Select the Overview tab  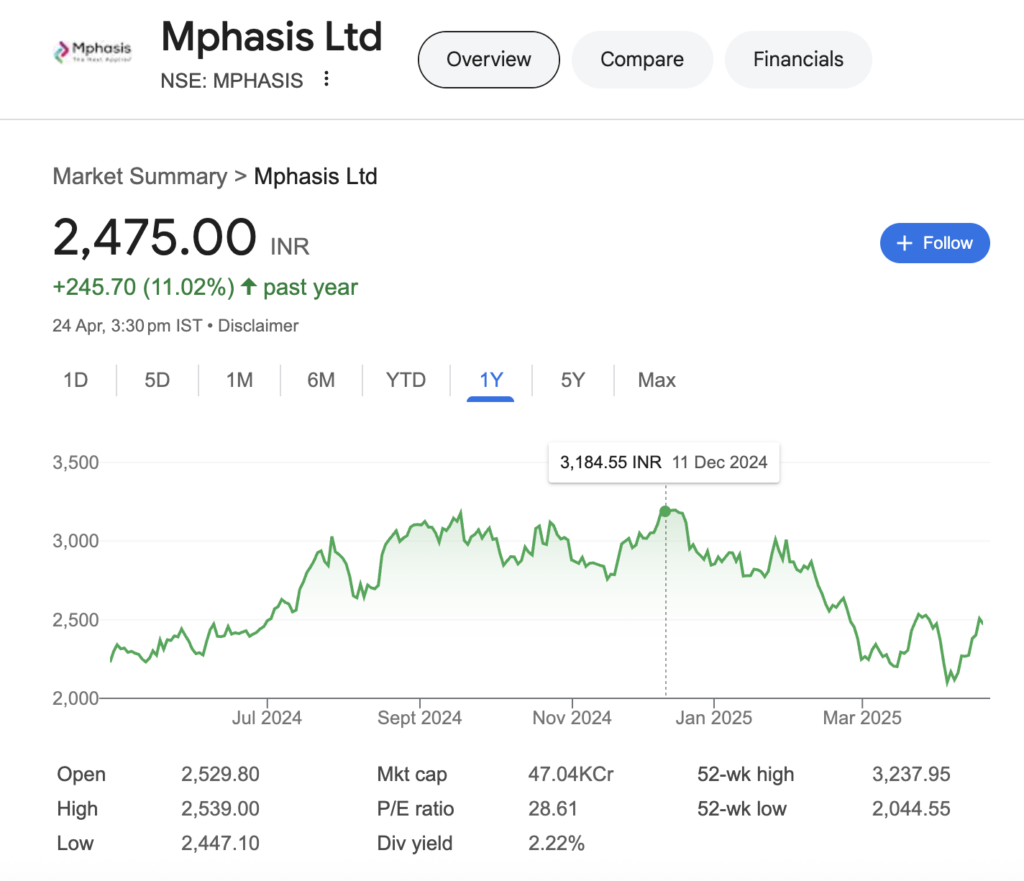488,59
